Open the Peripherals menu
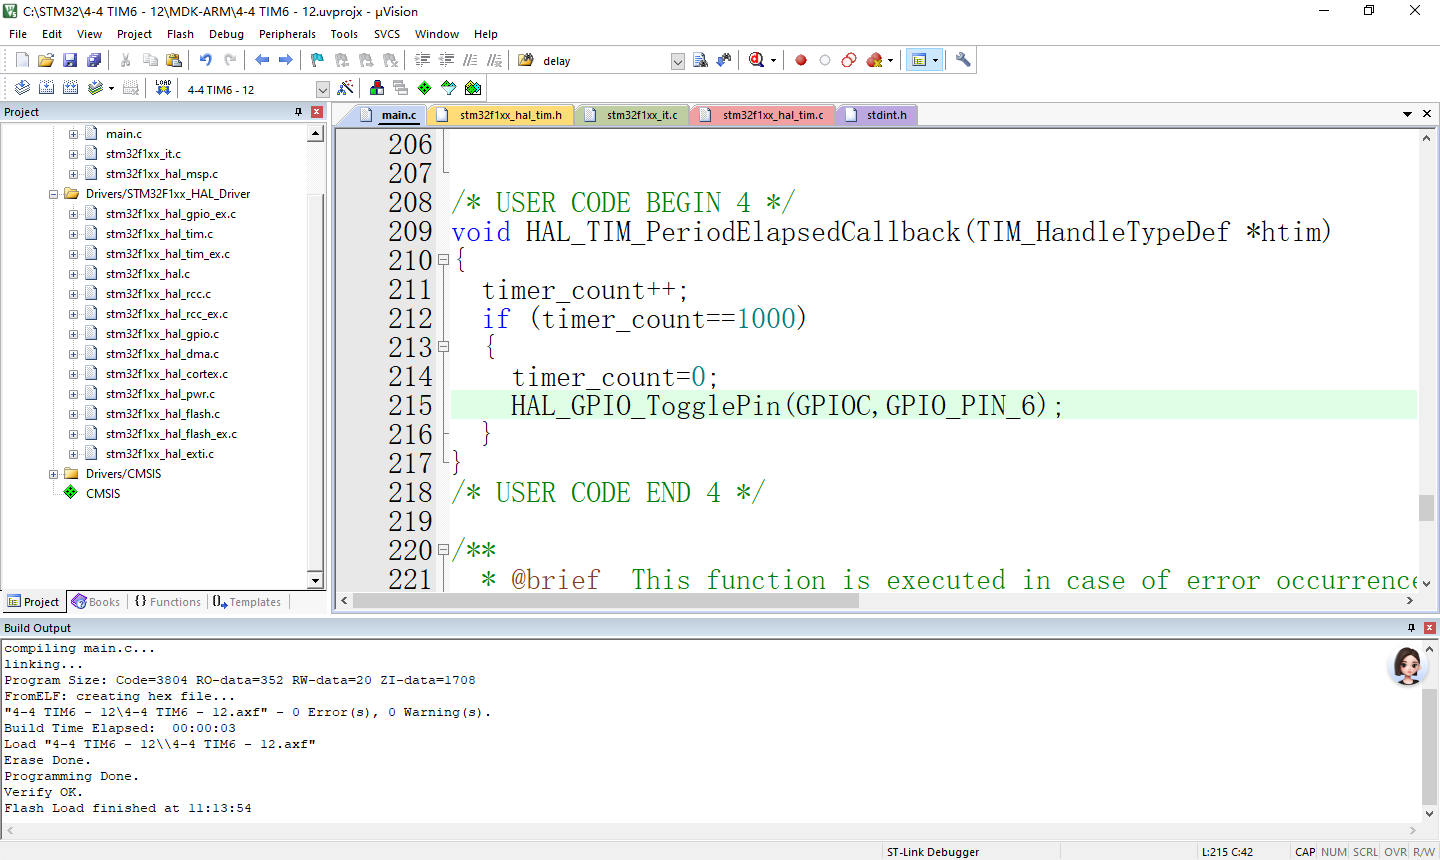 (x=287, y=34)
